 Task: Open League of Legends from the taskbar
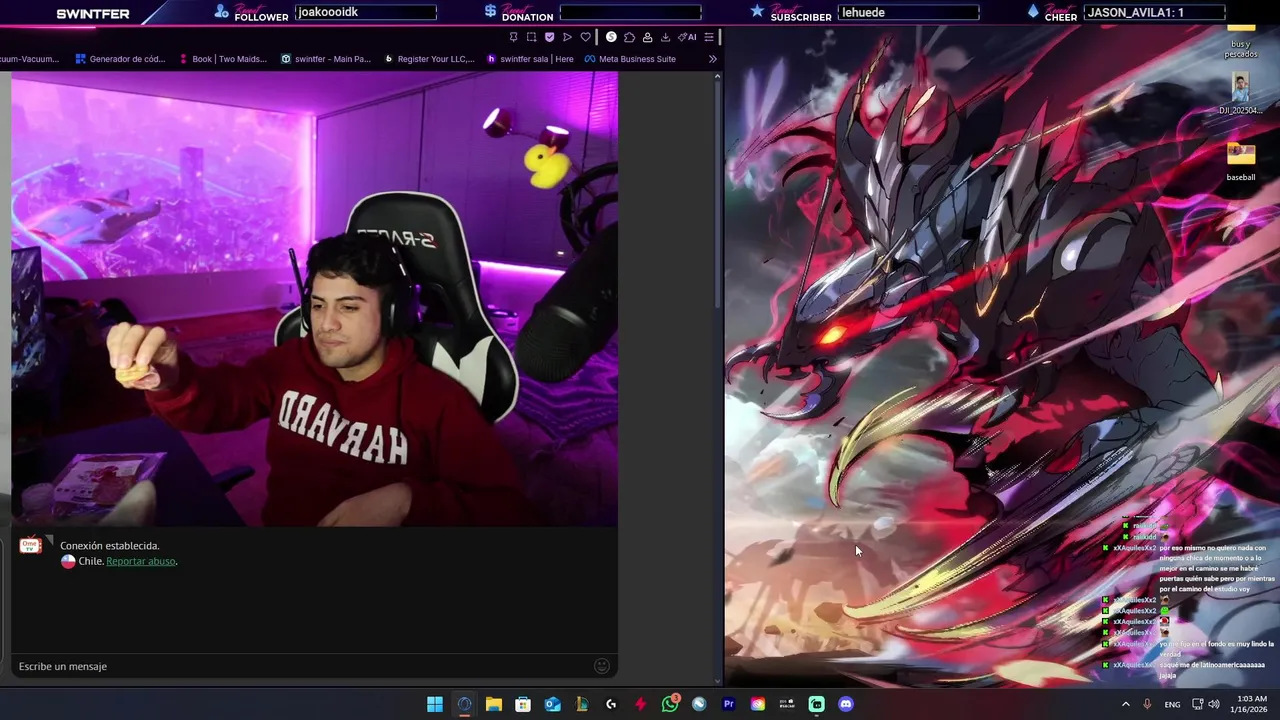[582, 704]
